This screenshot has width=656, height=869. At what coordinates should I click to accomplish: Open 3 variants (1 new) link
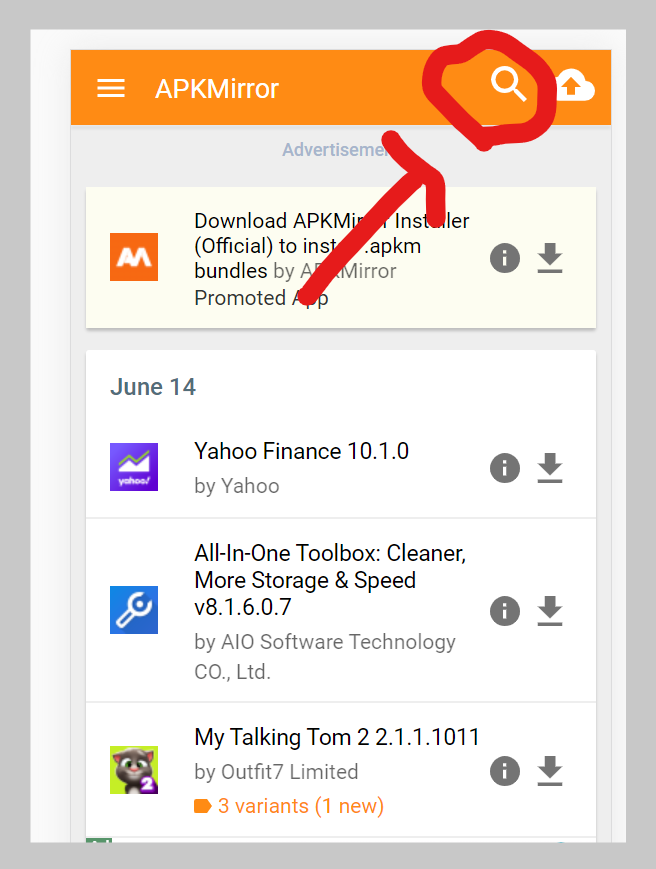tap(301, 806)
